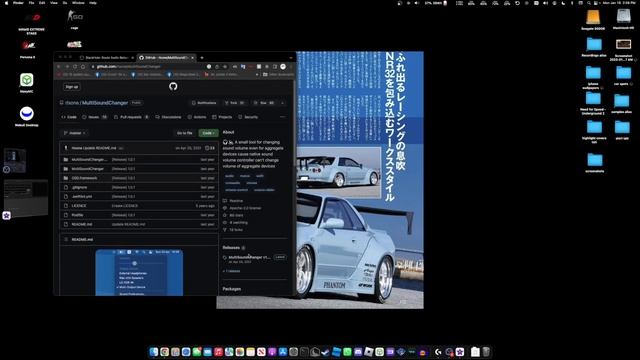Open the Window menu in menu bar
The width and height of the screenshot is (640, 360).
click(x=78, y=3)
